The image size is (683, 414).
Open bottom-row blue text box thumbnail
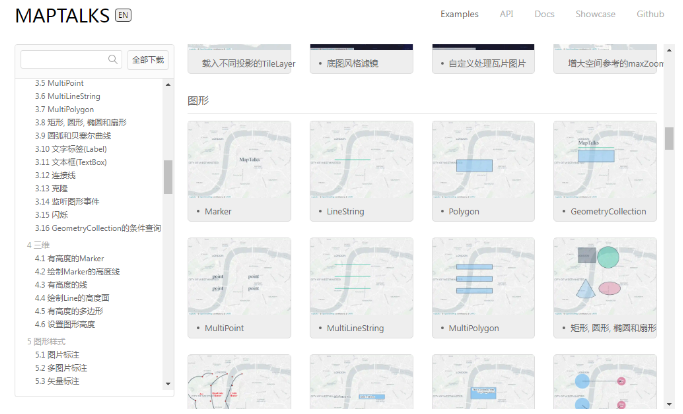tap(483, 382)
